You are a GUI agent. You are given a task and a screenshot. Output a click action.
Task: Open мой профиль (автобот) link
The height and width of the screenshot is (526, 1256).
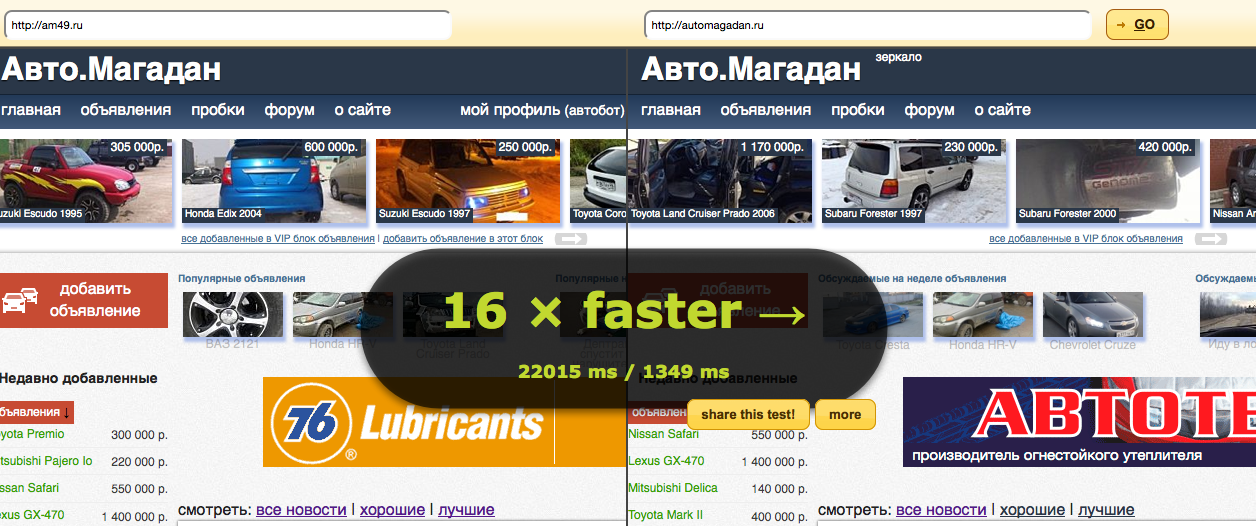[x=542, y=110]
